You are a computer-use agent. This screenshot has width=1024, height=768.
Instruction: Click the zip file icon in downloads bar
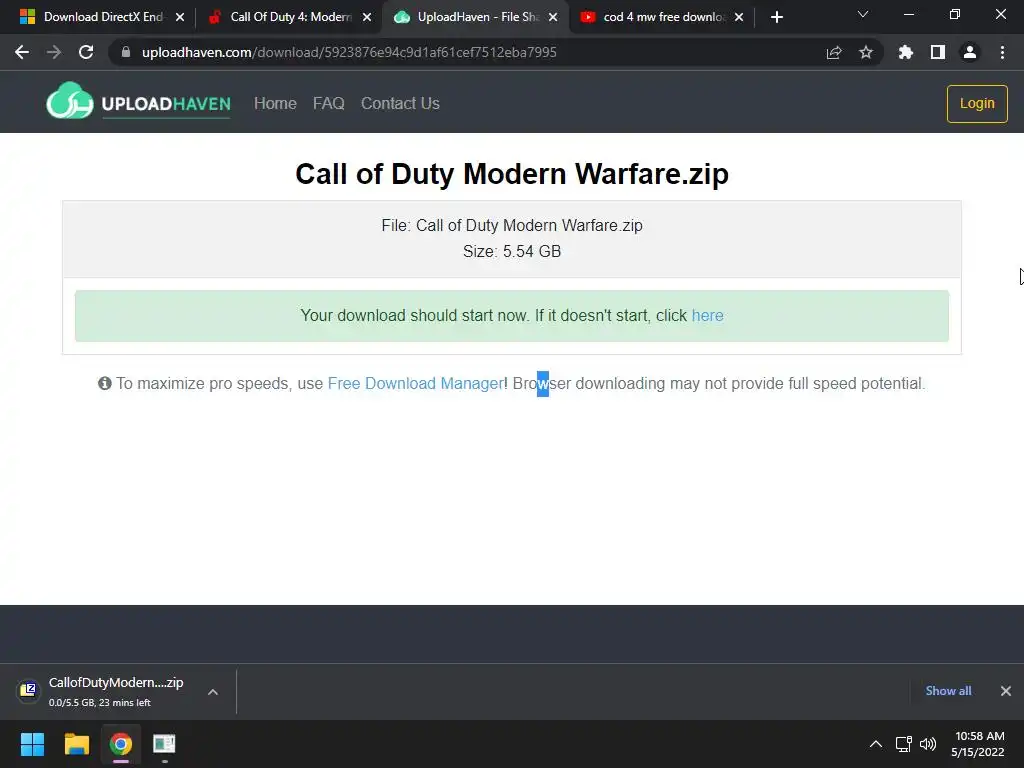click(28, 690)
